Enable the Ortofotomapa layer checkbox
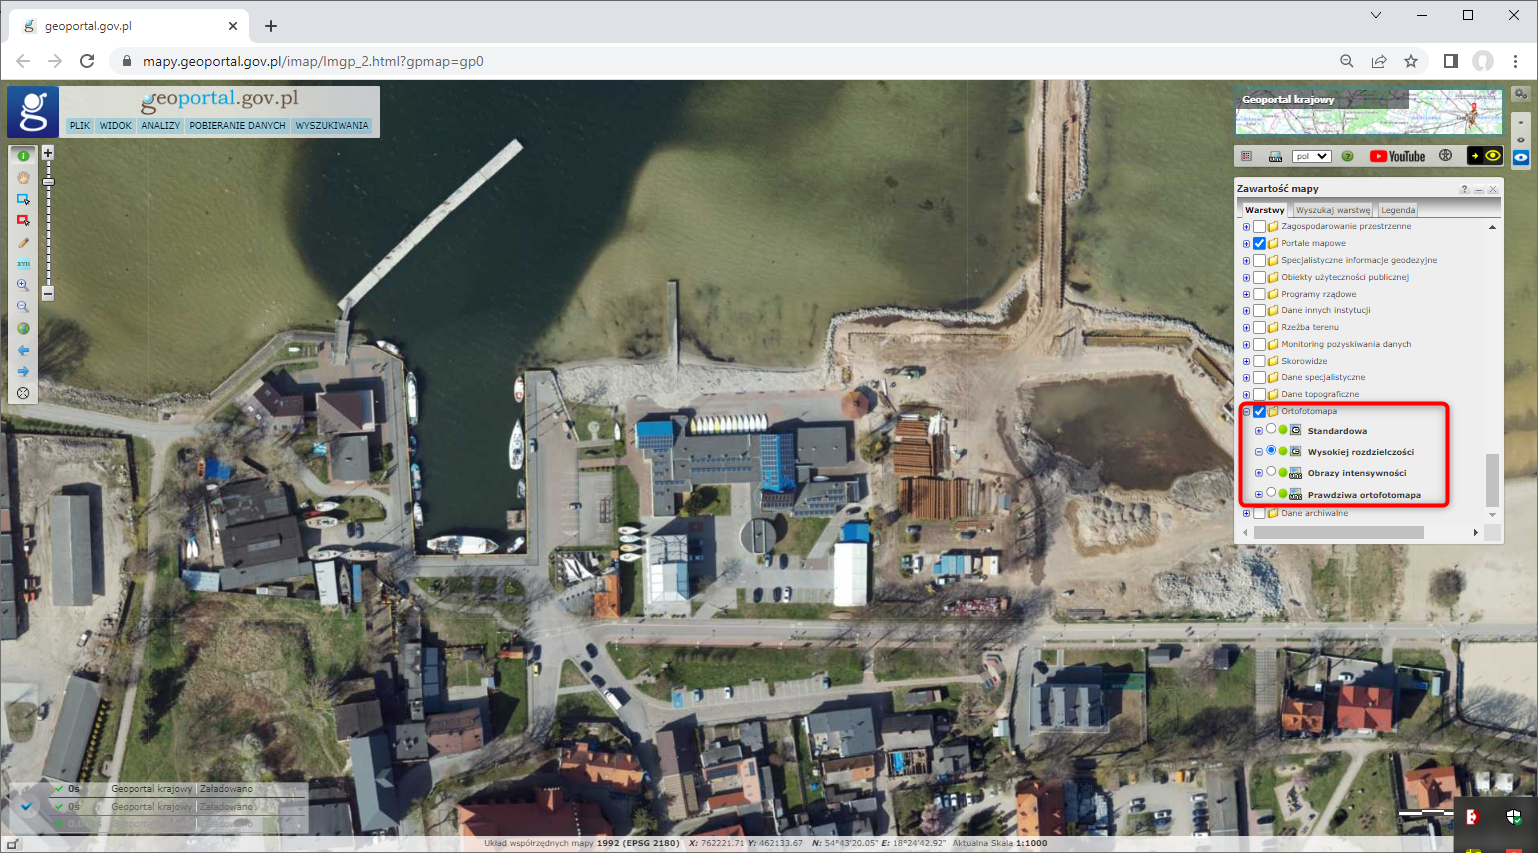The image size is (1538, 853). [1259, 411]
